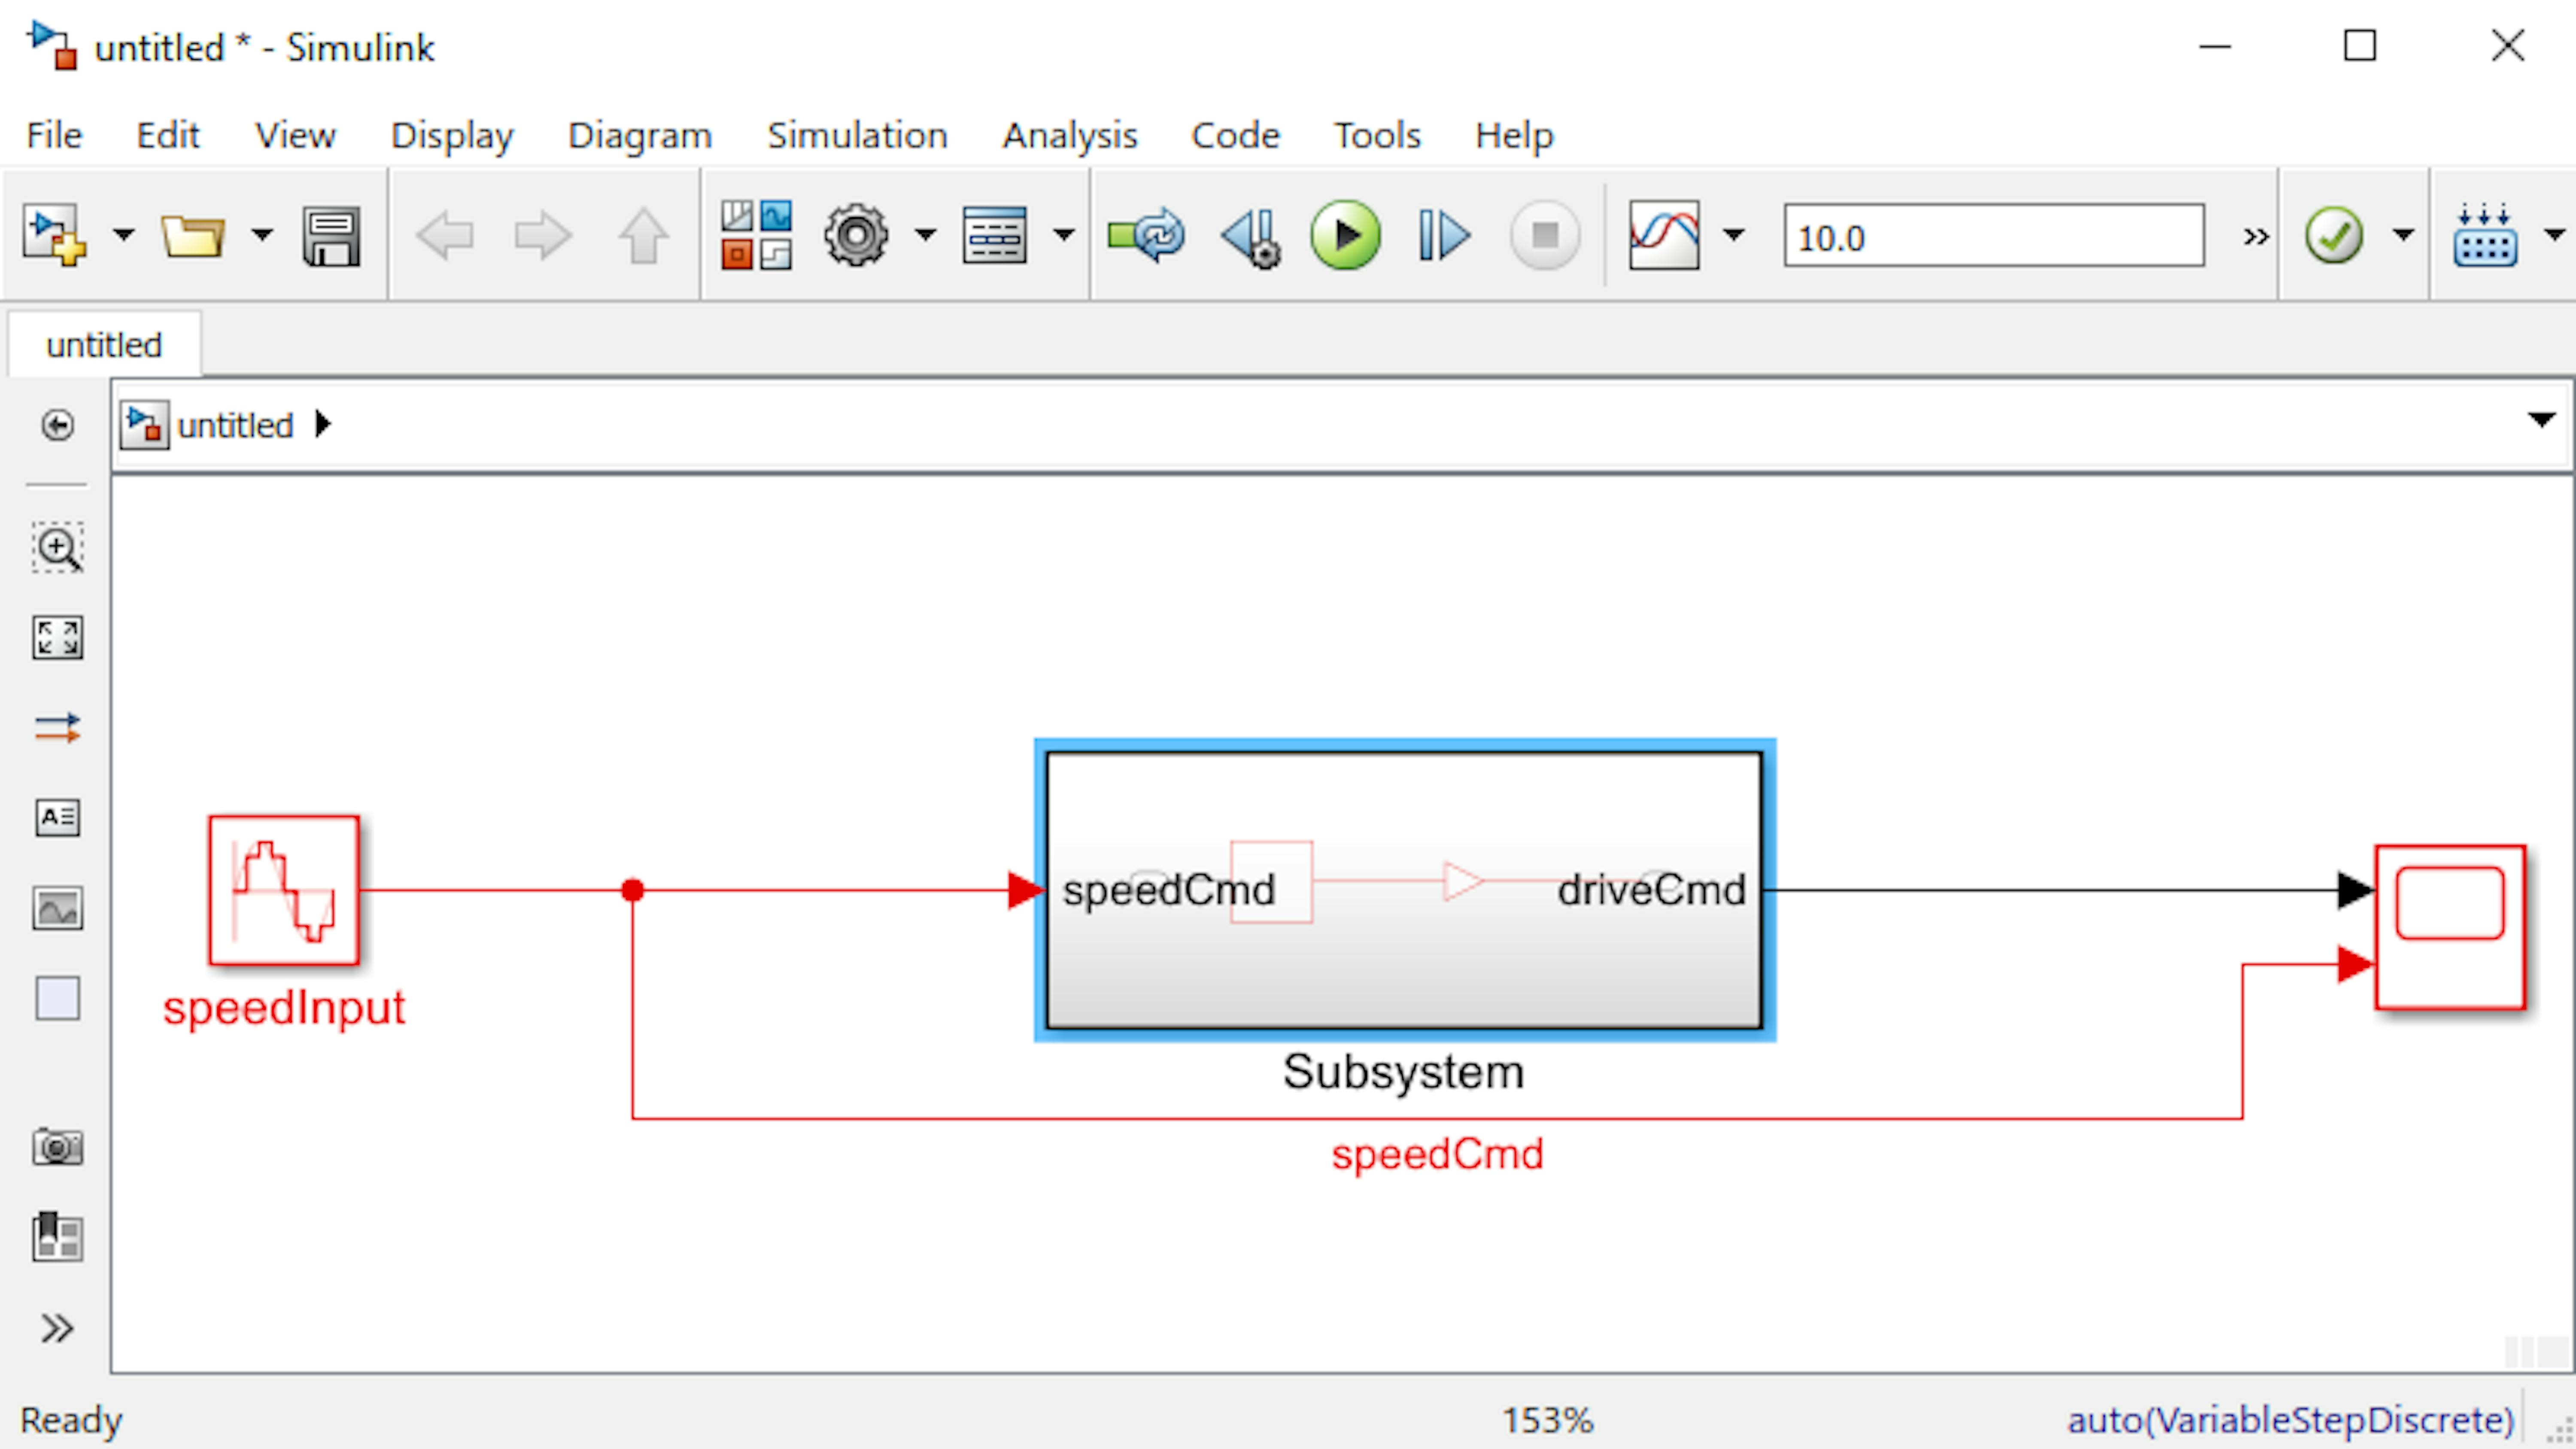This screenshot has width=2576, height=1449.
Task: Click the Screenshot camera icon
Action: [x=57, y=1147]
